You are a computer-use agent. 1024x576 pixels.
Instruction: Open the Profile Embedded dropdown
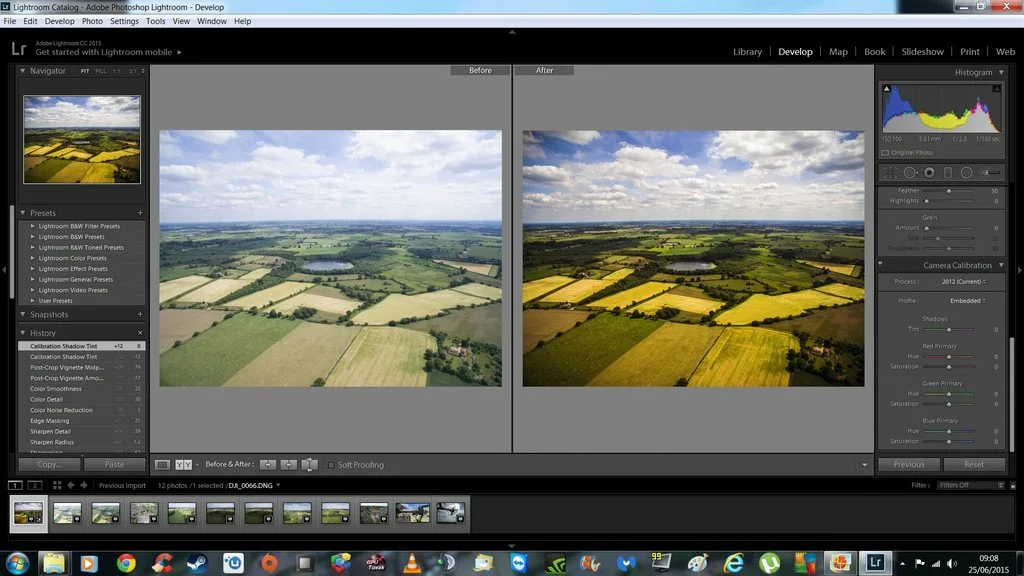[968, 300]
